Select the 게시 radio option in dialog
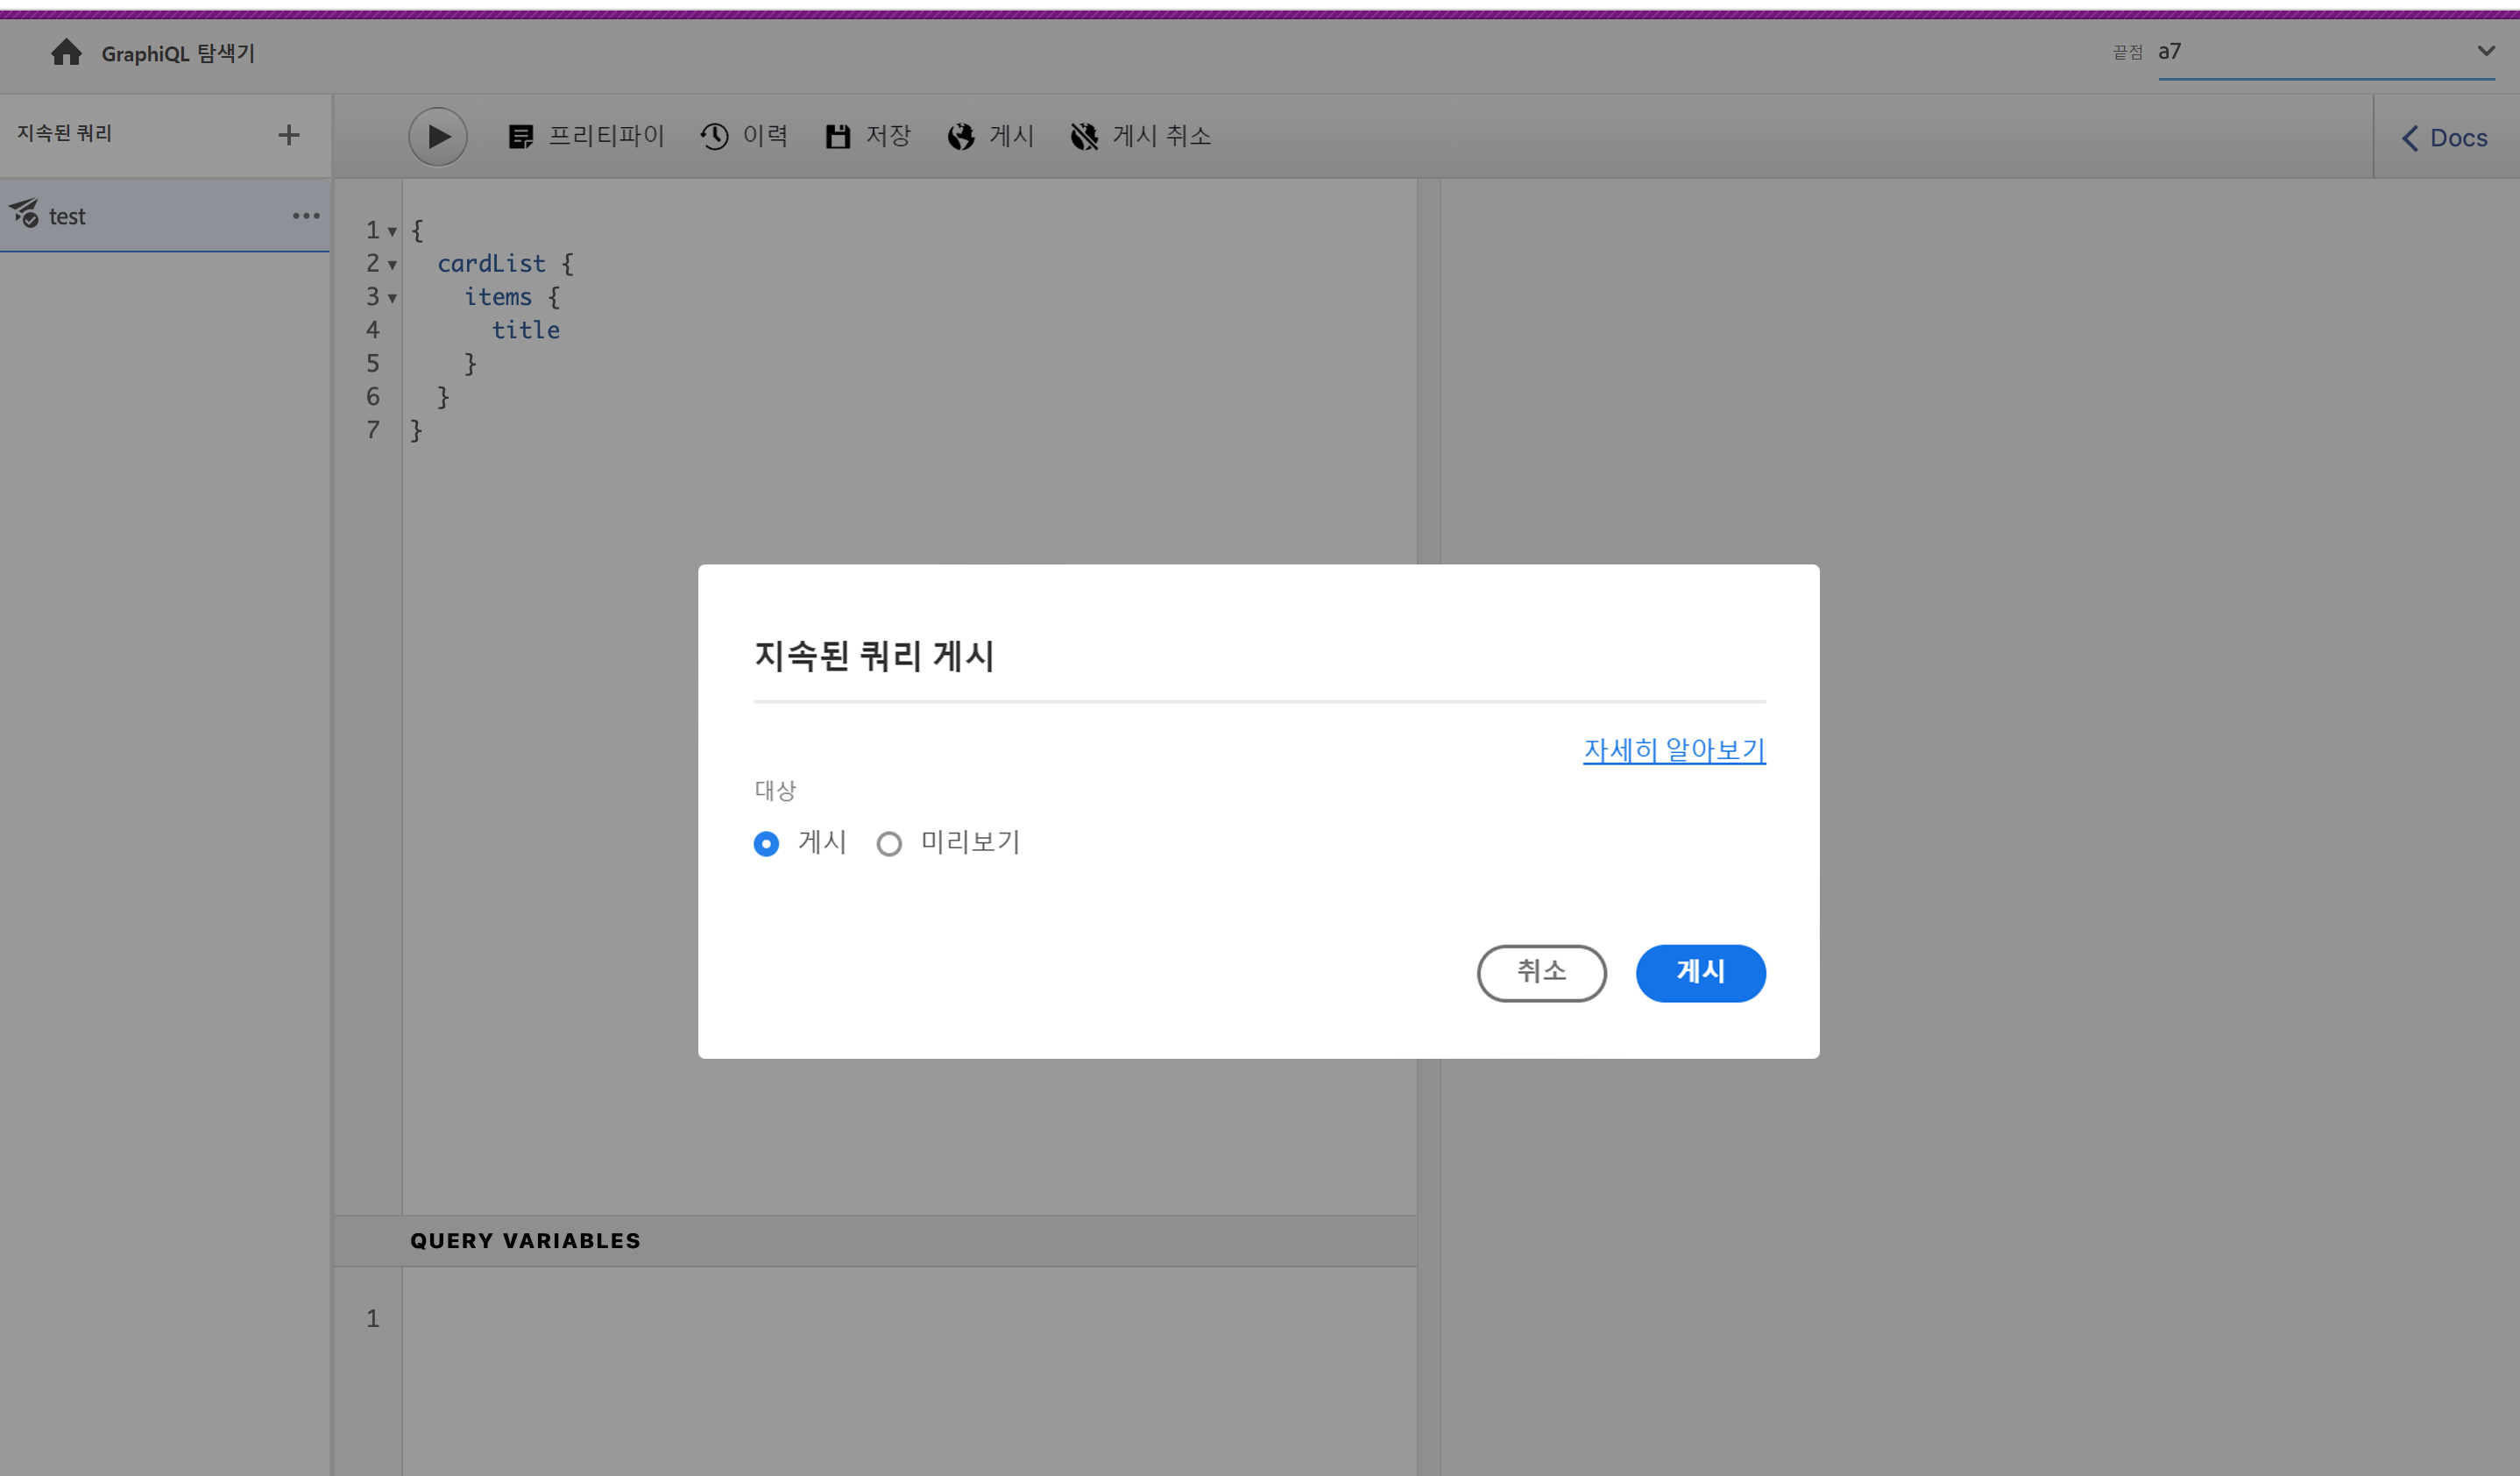Viewport: 2520px width, 1476px height. tap(766, 844)
